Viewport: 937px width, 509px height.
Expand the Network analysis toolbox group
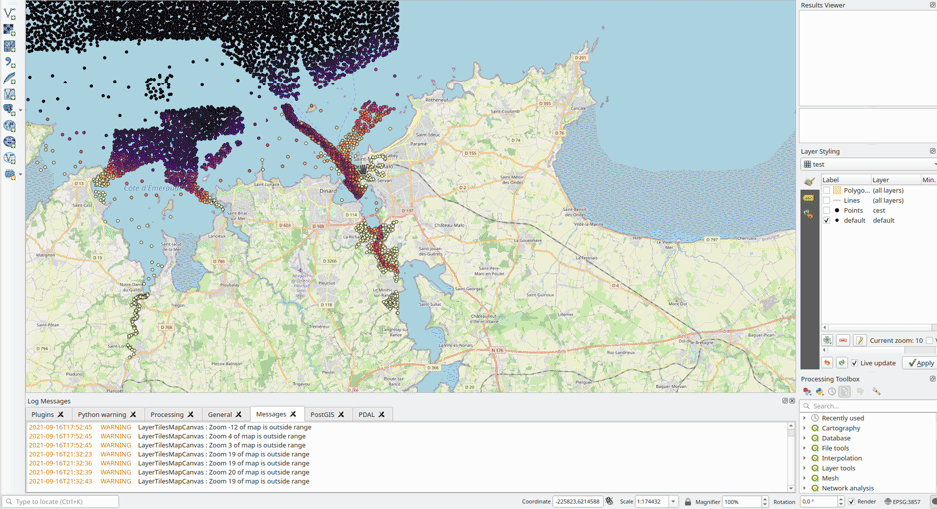[804, 488]
